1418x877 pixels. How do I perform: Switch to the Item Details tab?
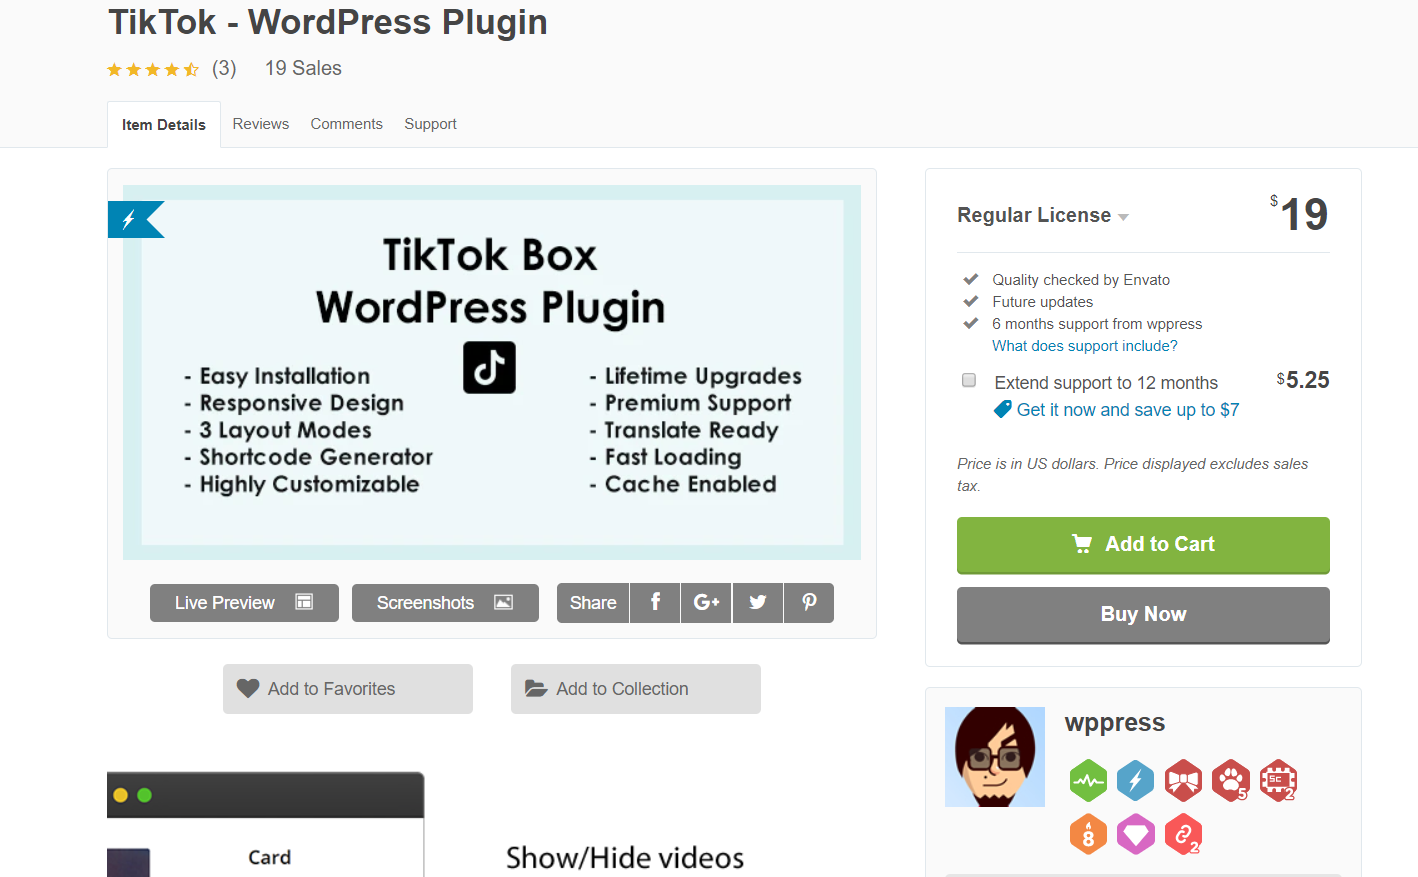click(x=164, y=125)
